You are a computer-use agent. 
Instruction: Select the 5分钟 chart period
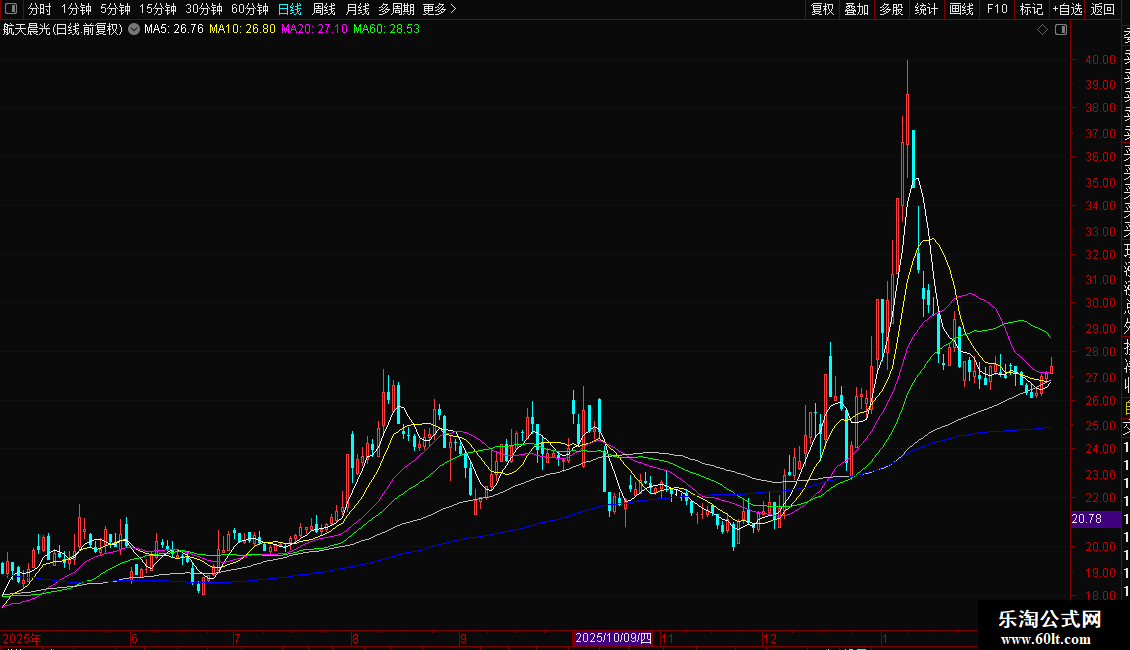pos(115,9)
